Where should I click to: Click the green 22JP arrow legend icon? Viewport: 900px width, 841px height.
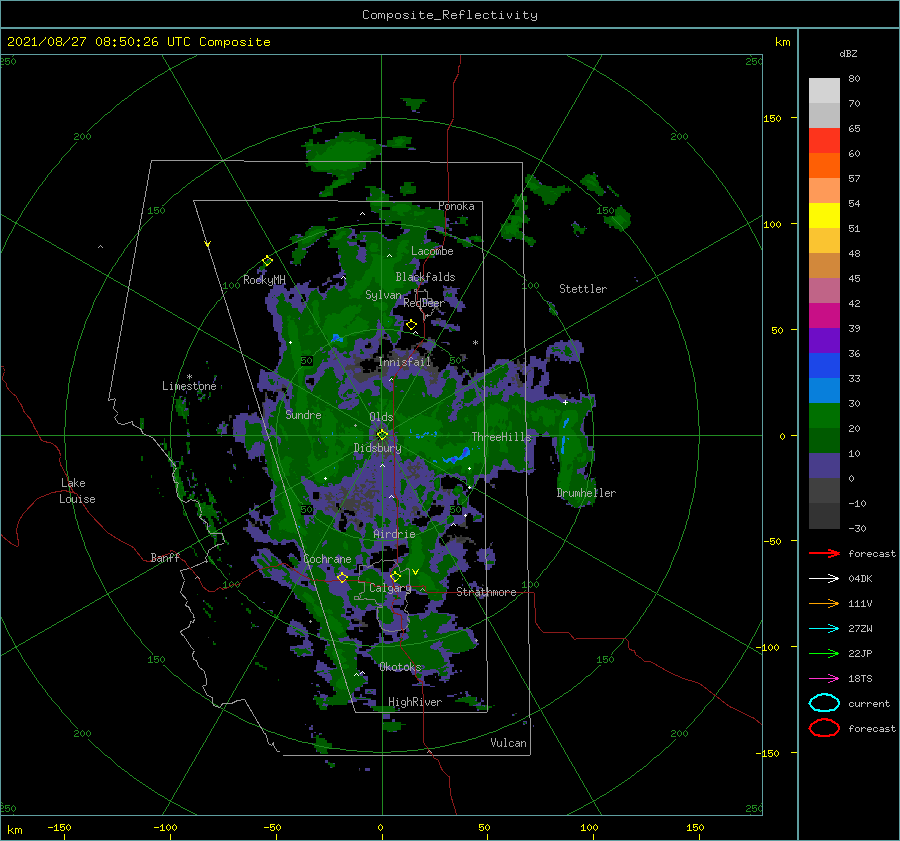click(x=824, y=653)
